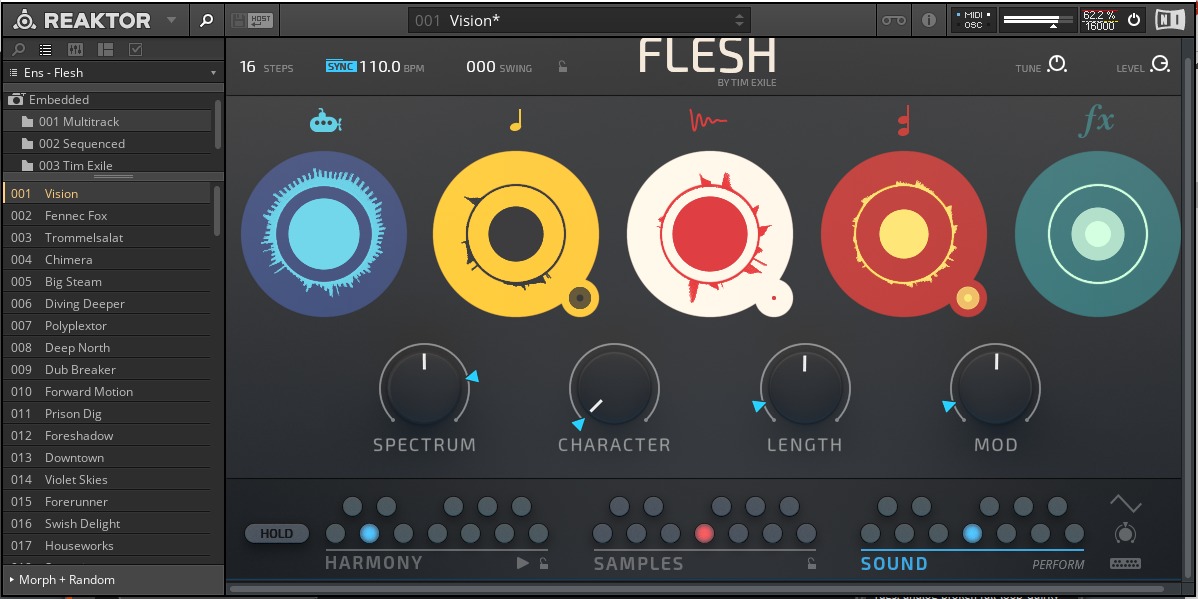
Task: Select the teal fx engine disc
Action: click(x=1097, y=234)
